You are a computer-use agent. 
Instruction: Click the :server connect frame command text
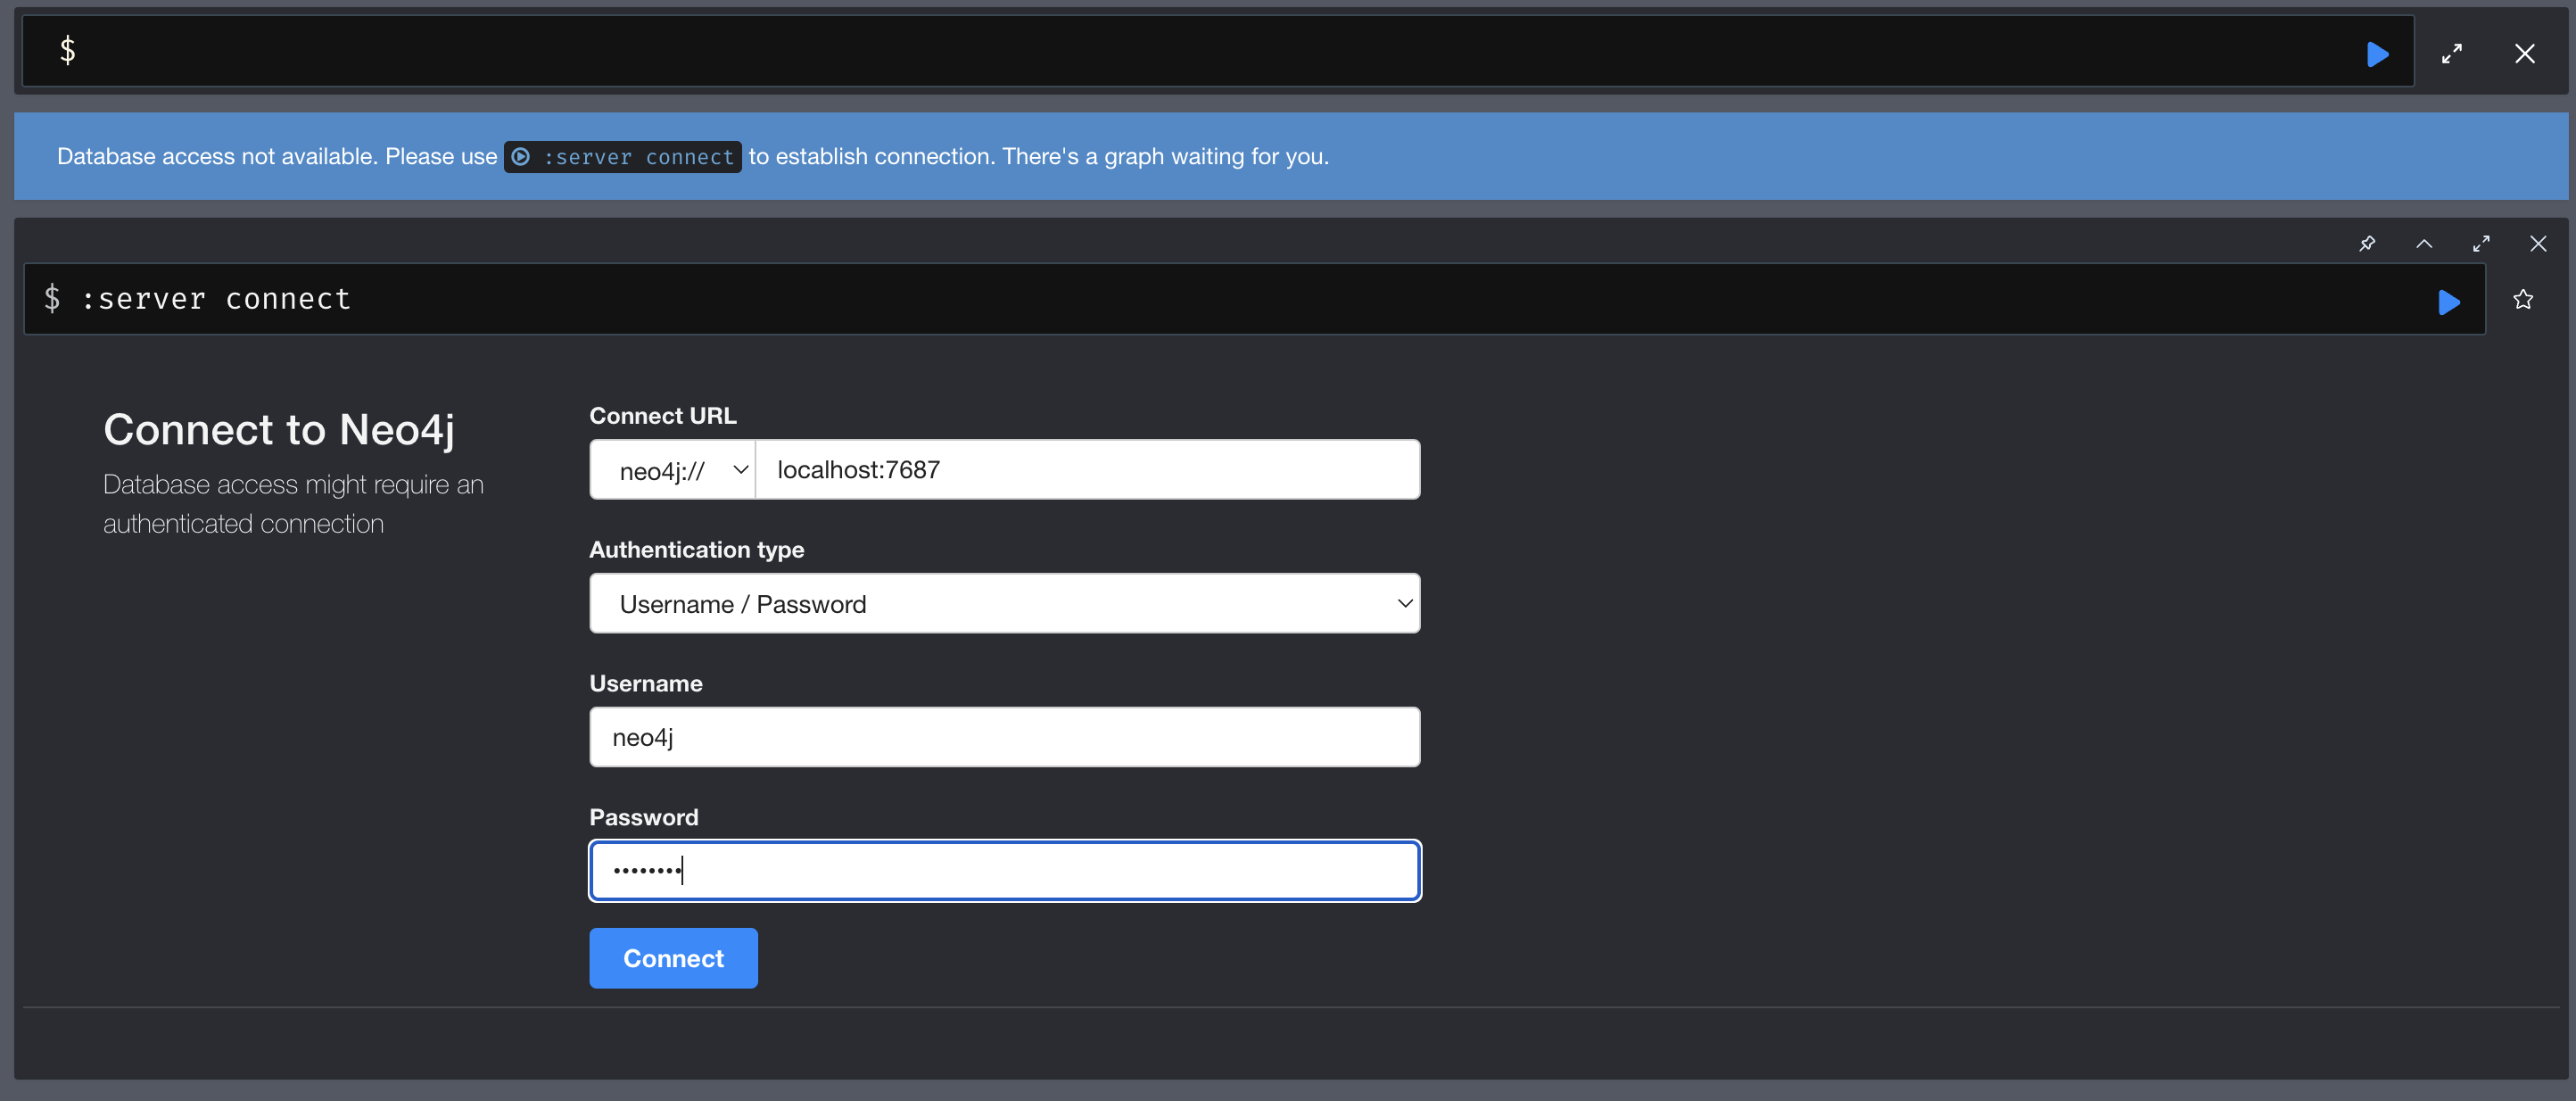click(x=215, y=299)
